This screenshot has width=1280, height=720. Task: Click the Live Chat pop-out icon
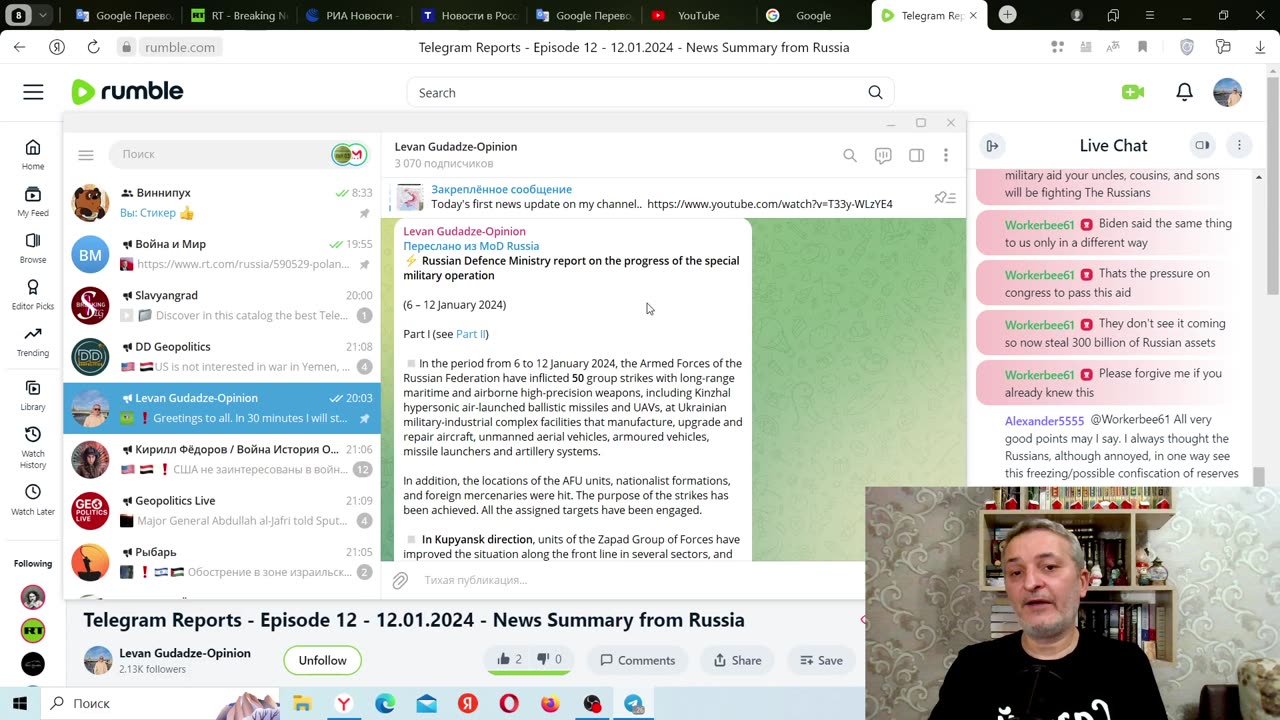click(1202, 145)
